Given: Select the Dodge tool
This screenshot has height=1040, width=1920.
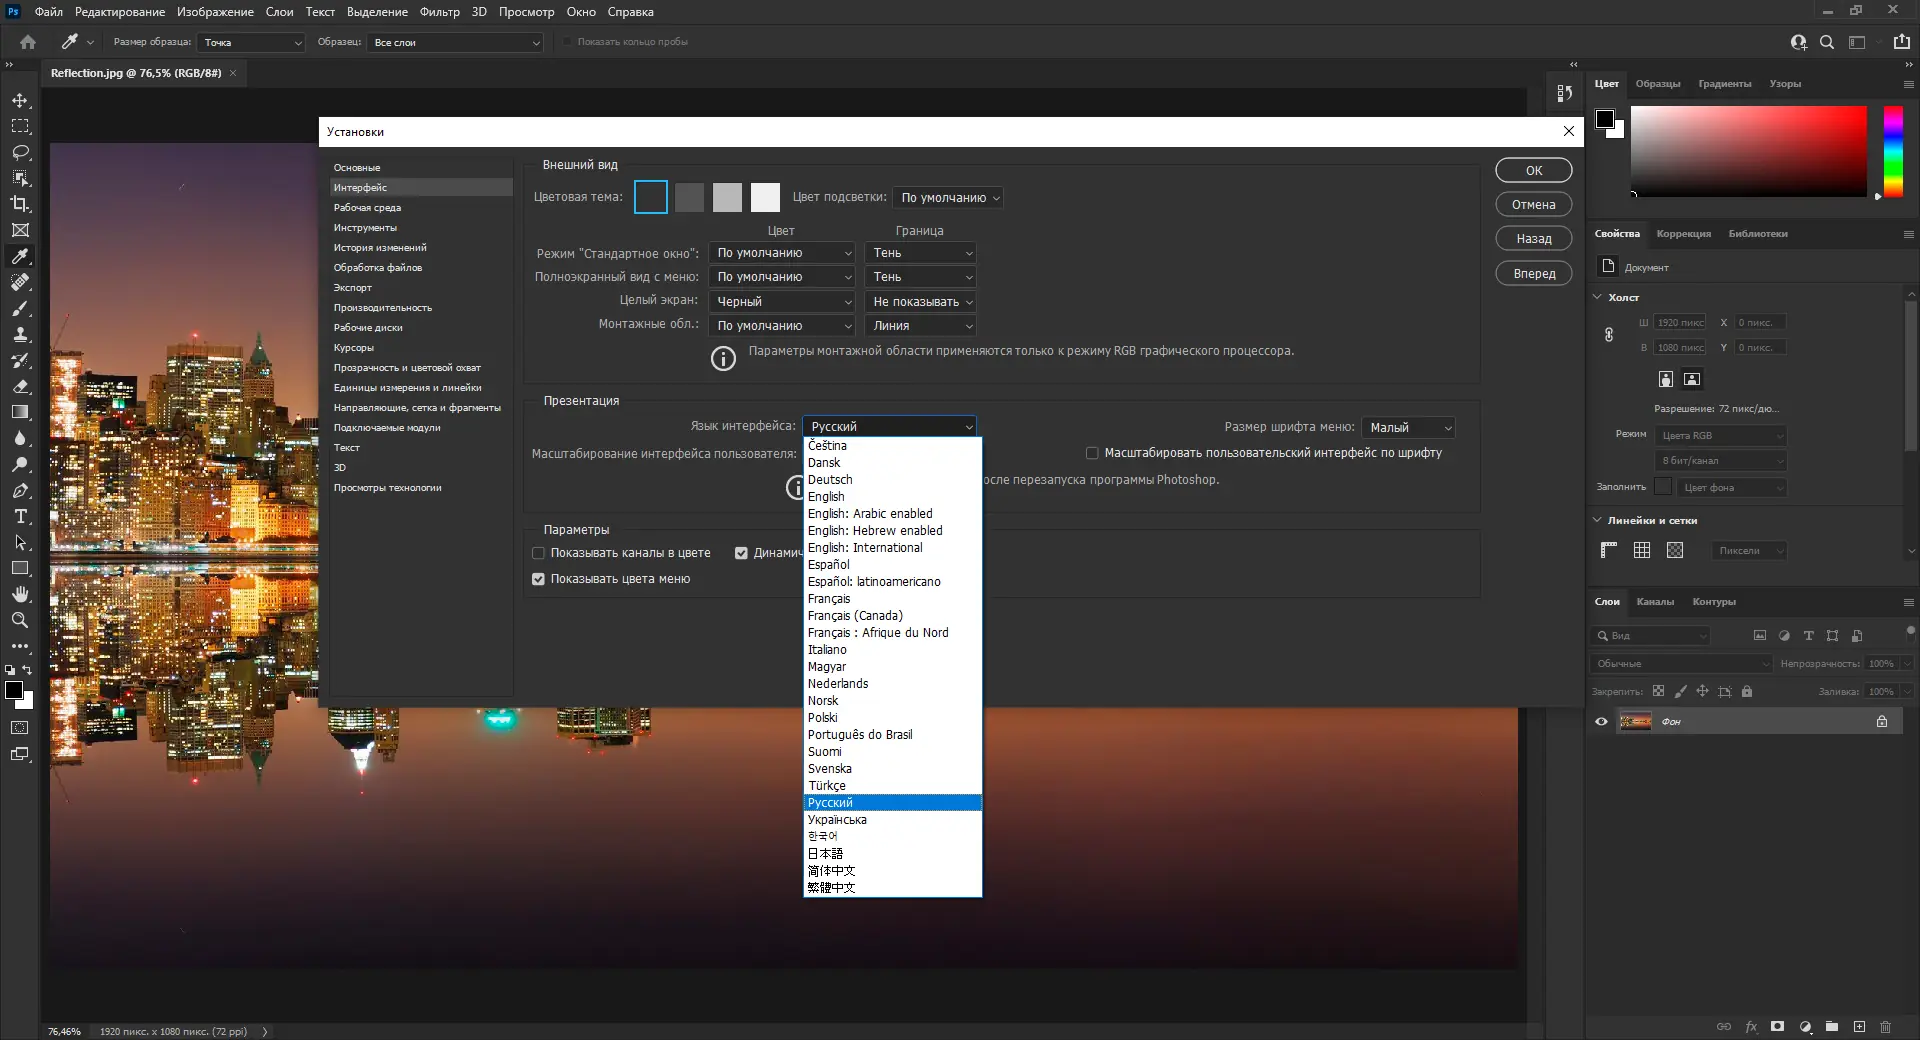Looking at the screenshot, I should [20, 464].
